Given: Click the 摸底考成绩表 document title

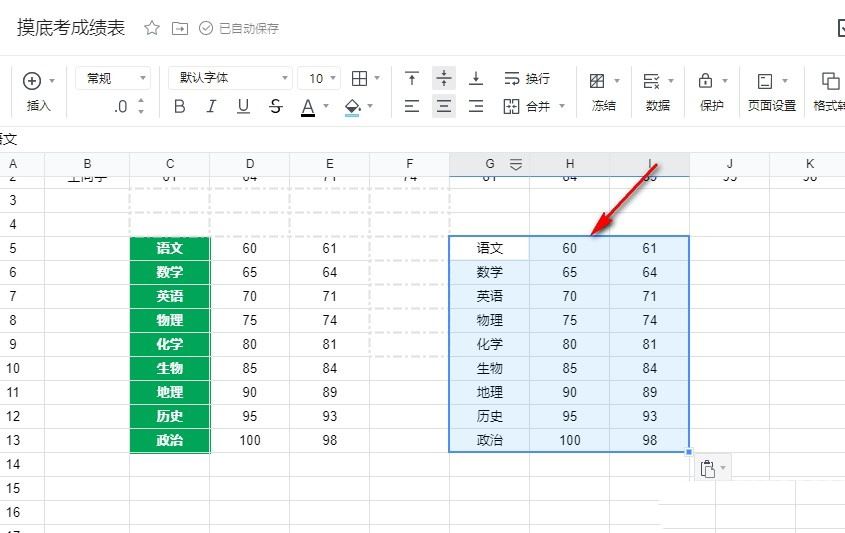Looking at the screenshot, I should click(71, 27).
